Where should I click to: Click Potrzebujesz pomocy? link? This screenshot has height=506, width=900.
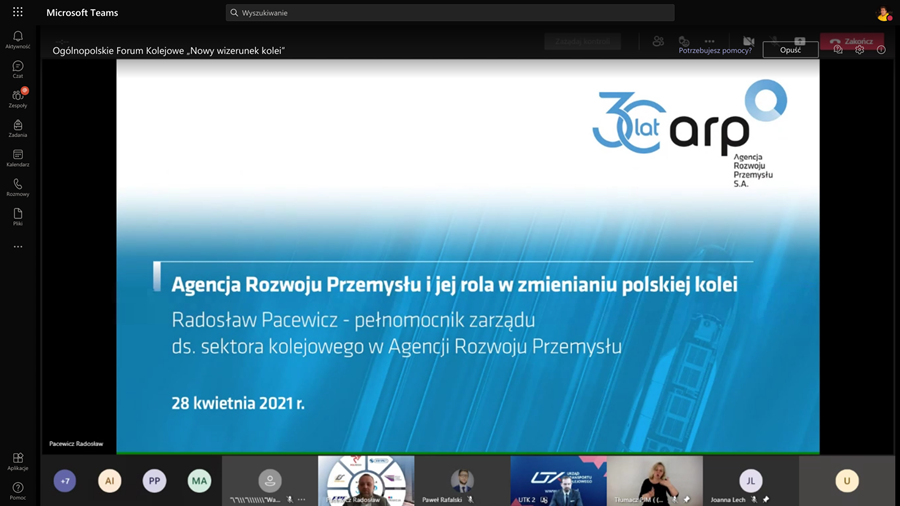715,50
